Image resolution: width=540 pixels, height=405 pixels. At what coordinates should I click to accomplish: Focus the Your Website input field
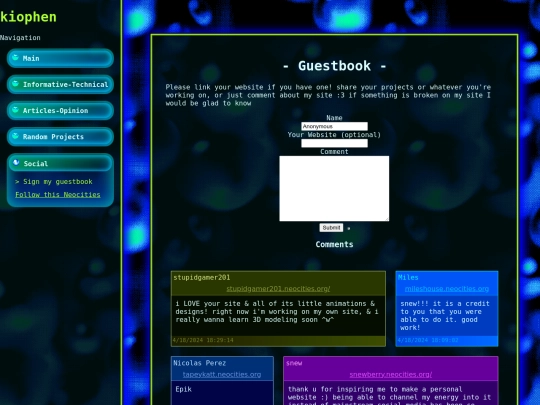click(334, 143)
